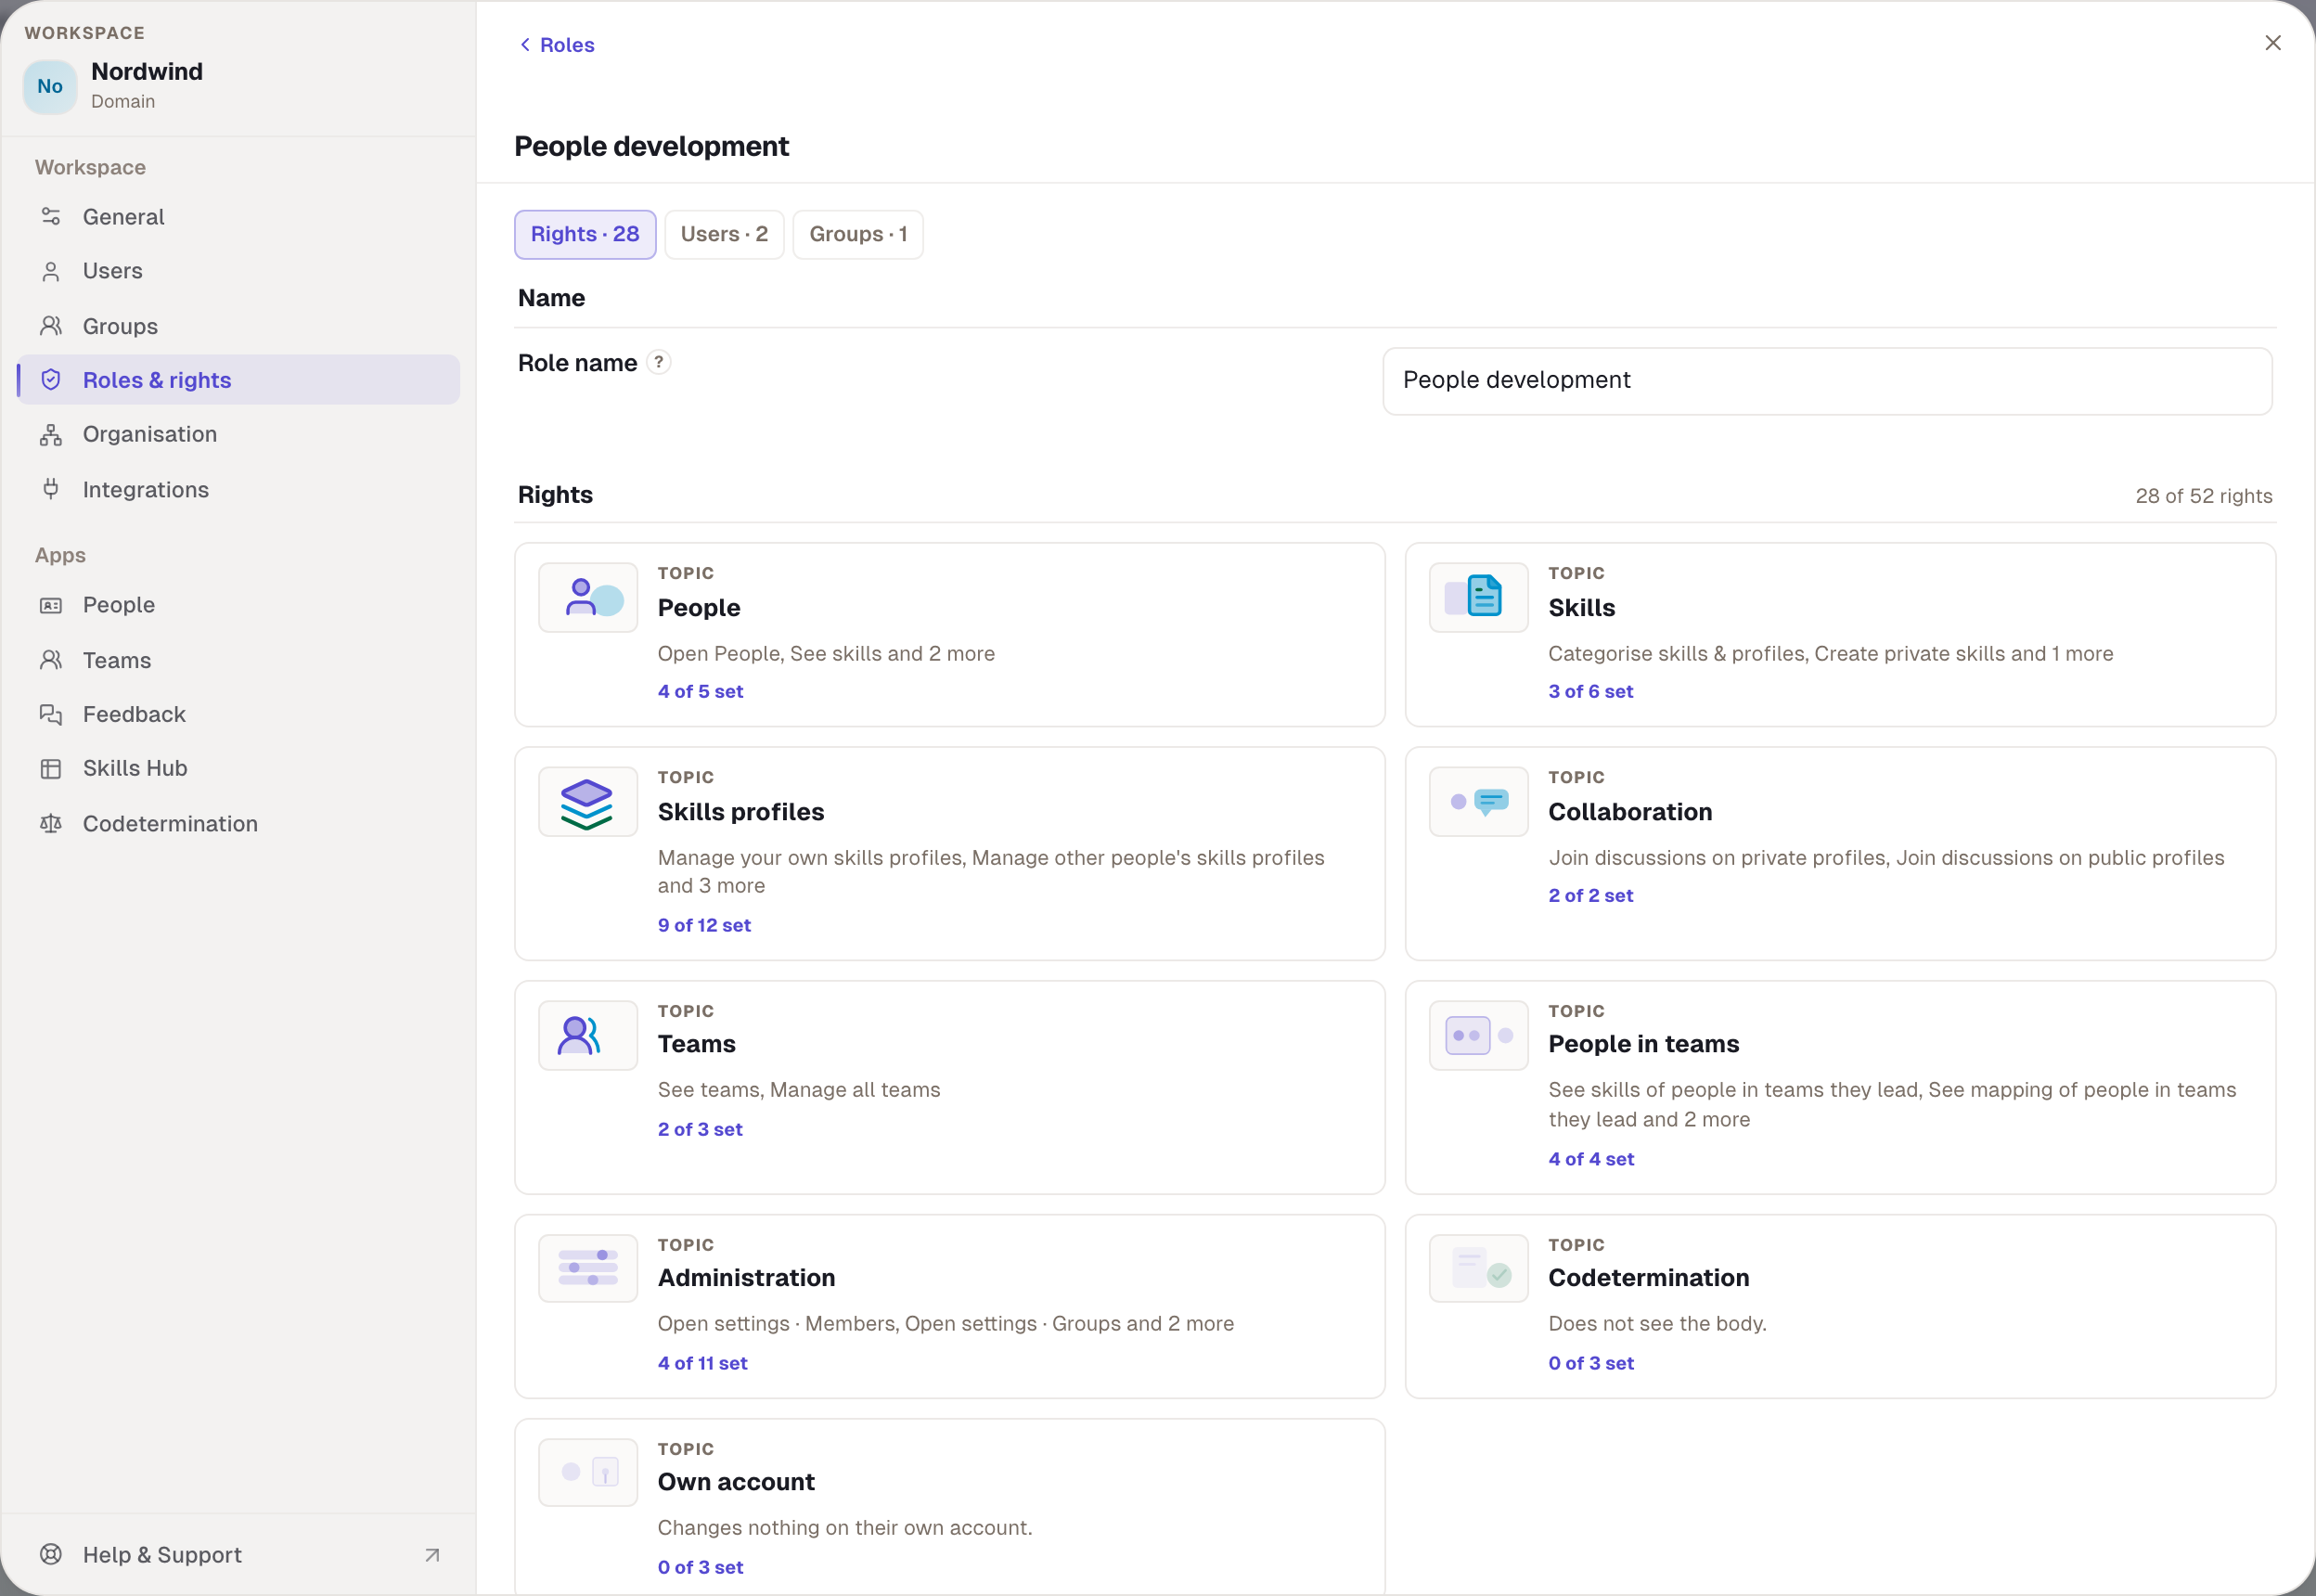
Task: Open the Teams topic card
Action: coord(950,1087)
